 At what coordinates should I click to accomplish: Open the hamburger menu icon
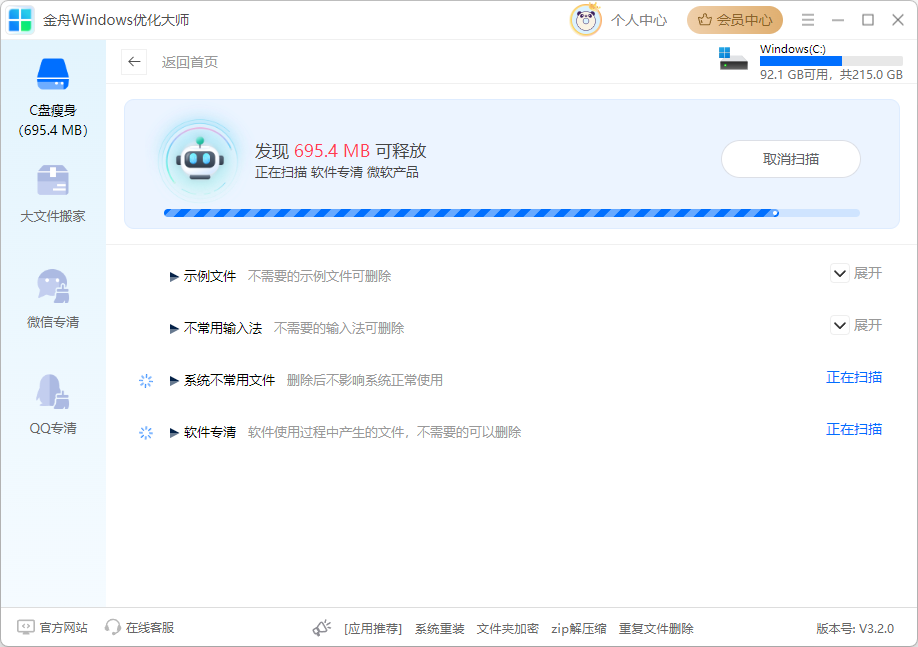coord(808,20)
